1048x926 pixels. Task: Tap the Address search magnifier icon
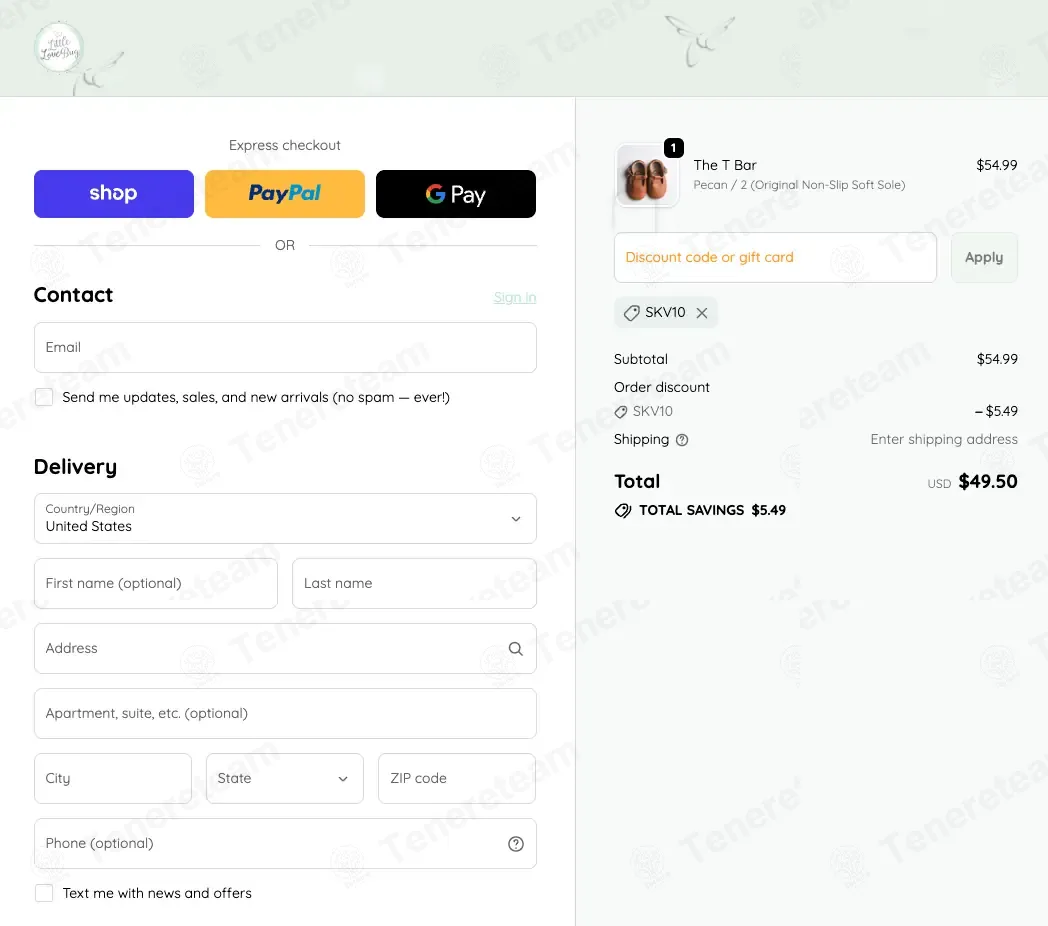point(516,649)
